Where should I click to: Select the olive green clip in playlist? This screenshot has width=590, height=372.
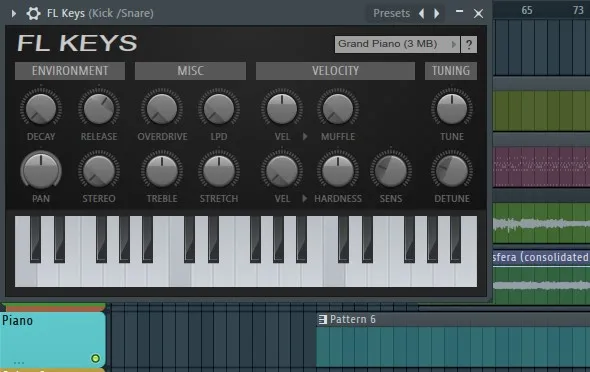point(541,111)
